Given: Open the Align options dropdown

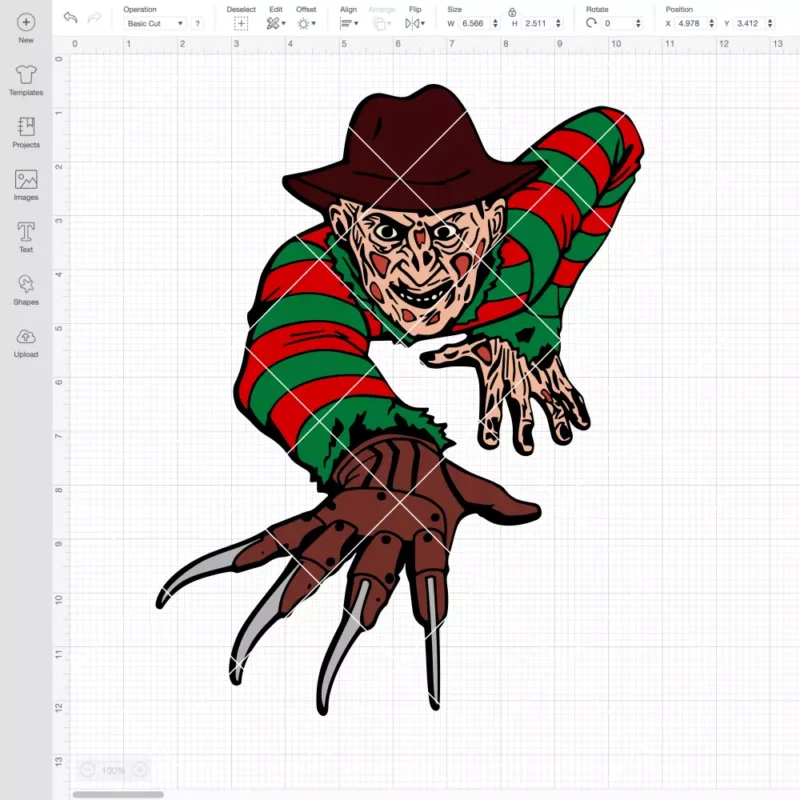Looking at the screenshot, I should click(x=349, y=23).
